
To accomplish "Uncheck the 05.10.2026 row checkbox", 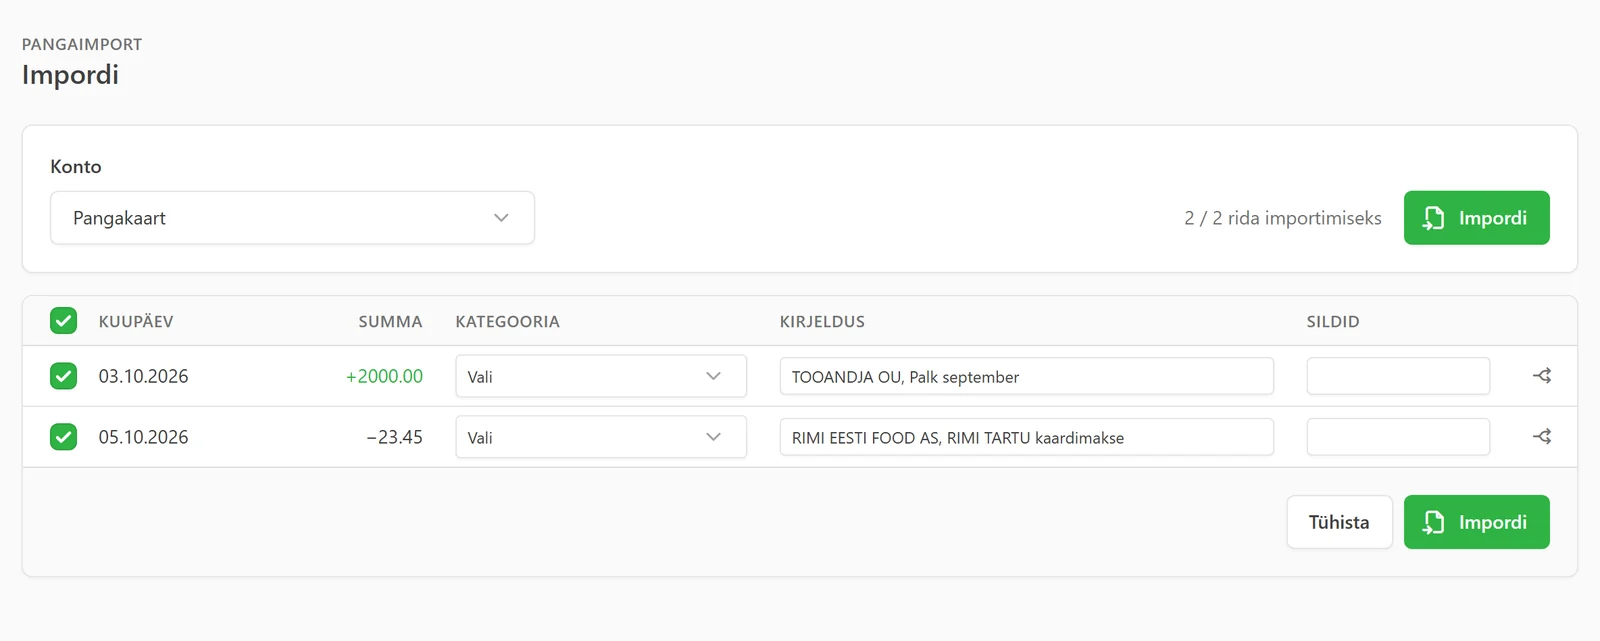I will coord(63,437).
